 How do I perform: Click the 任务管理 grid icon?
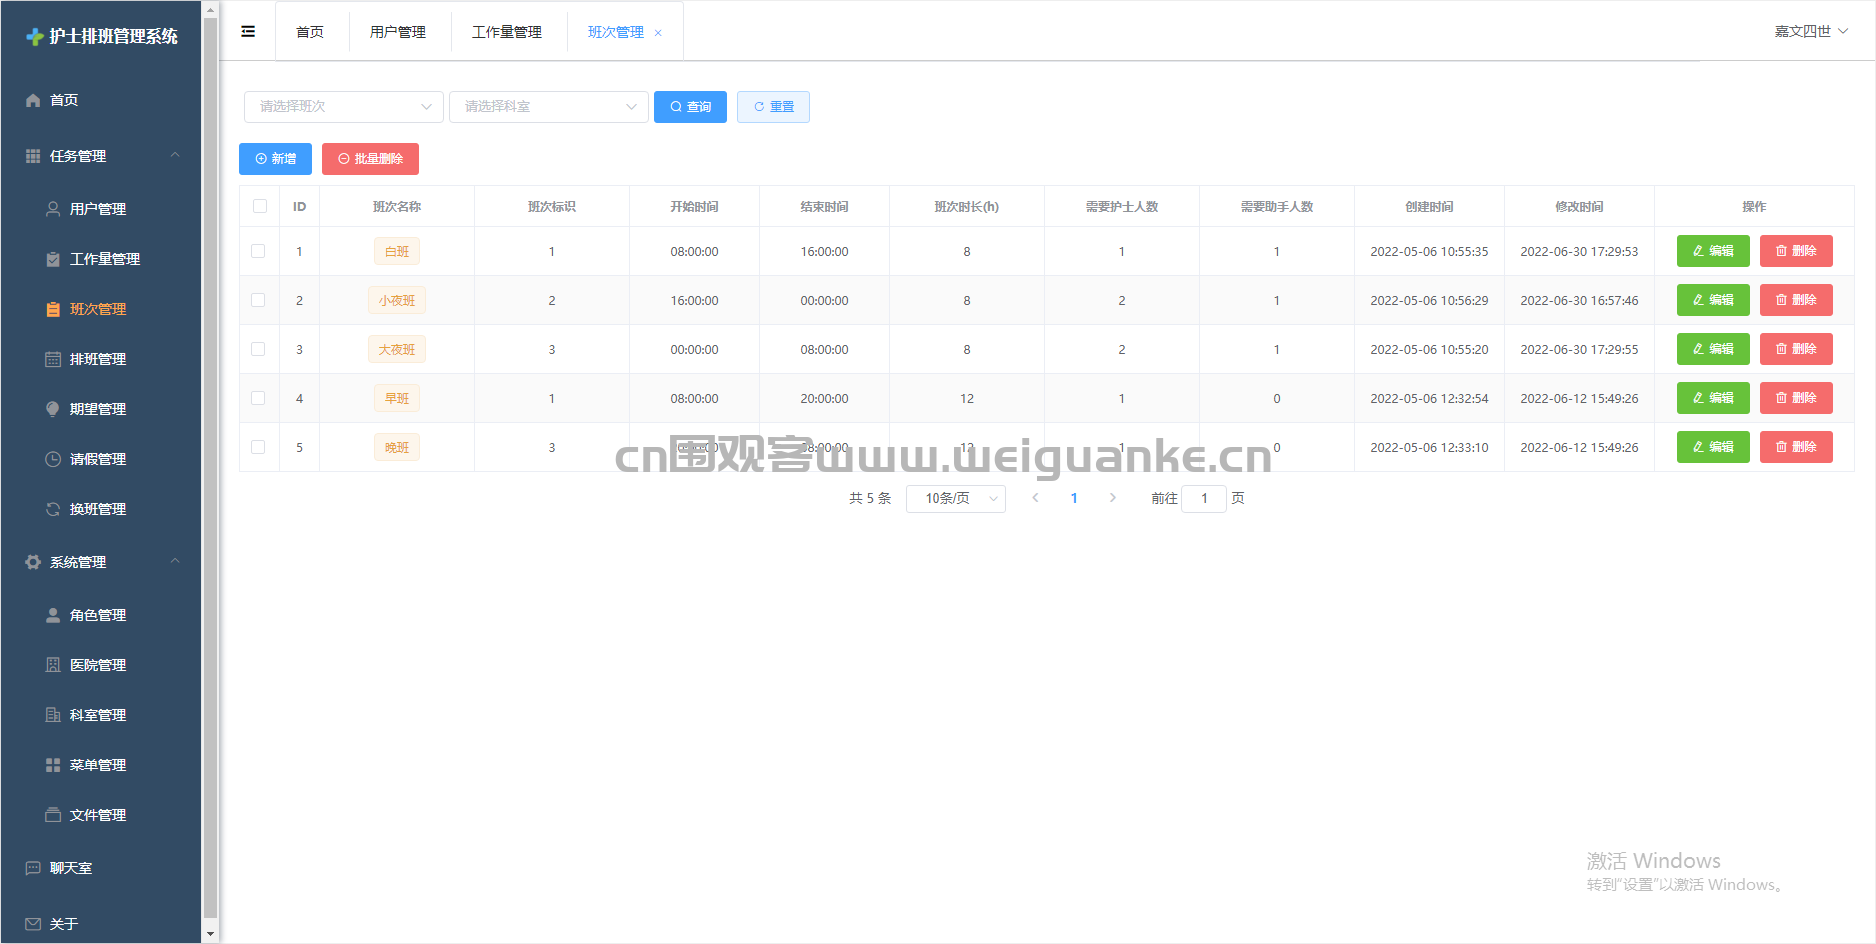coord(33,156)
